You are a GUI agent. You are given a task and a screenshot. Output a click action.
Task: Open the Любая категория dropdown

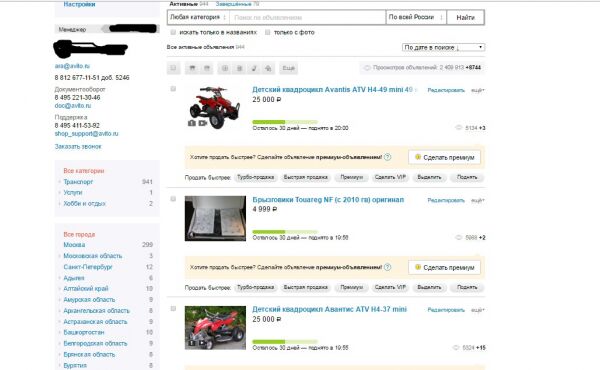(198, 17)
